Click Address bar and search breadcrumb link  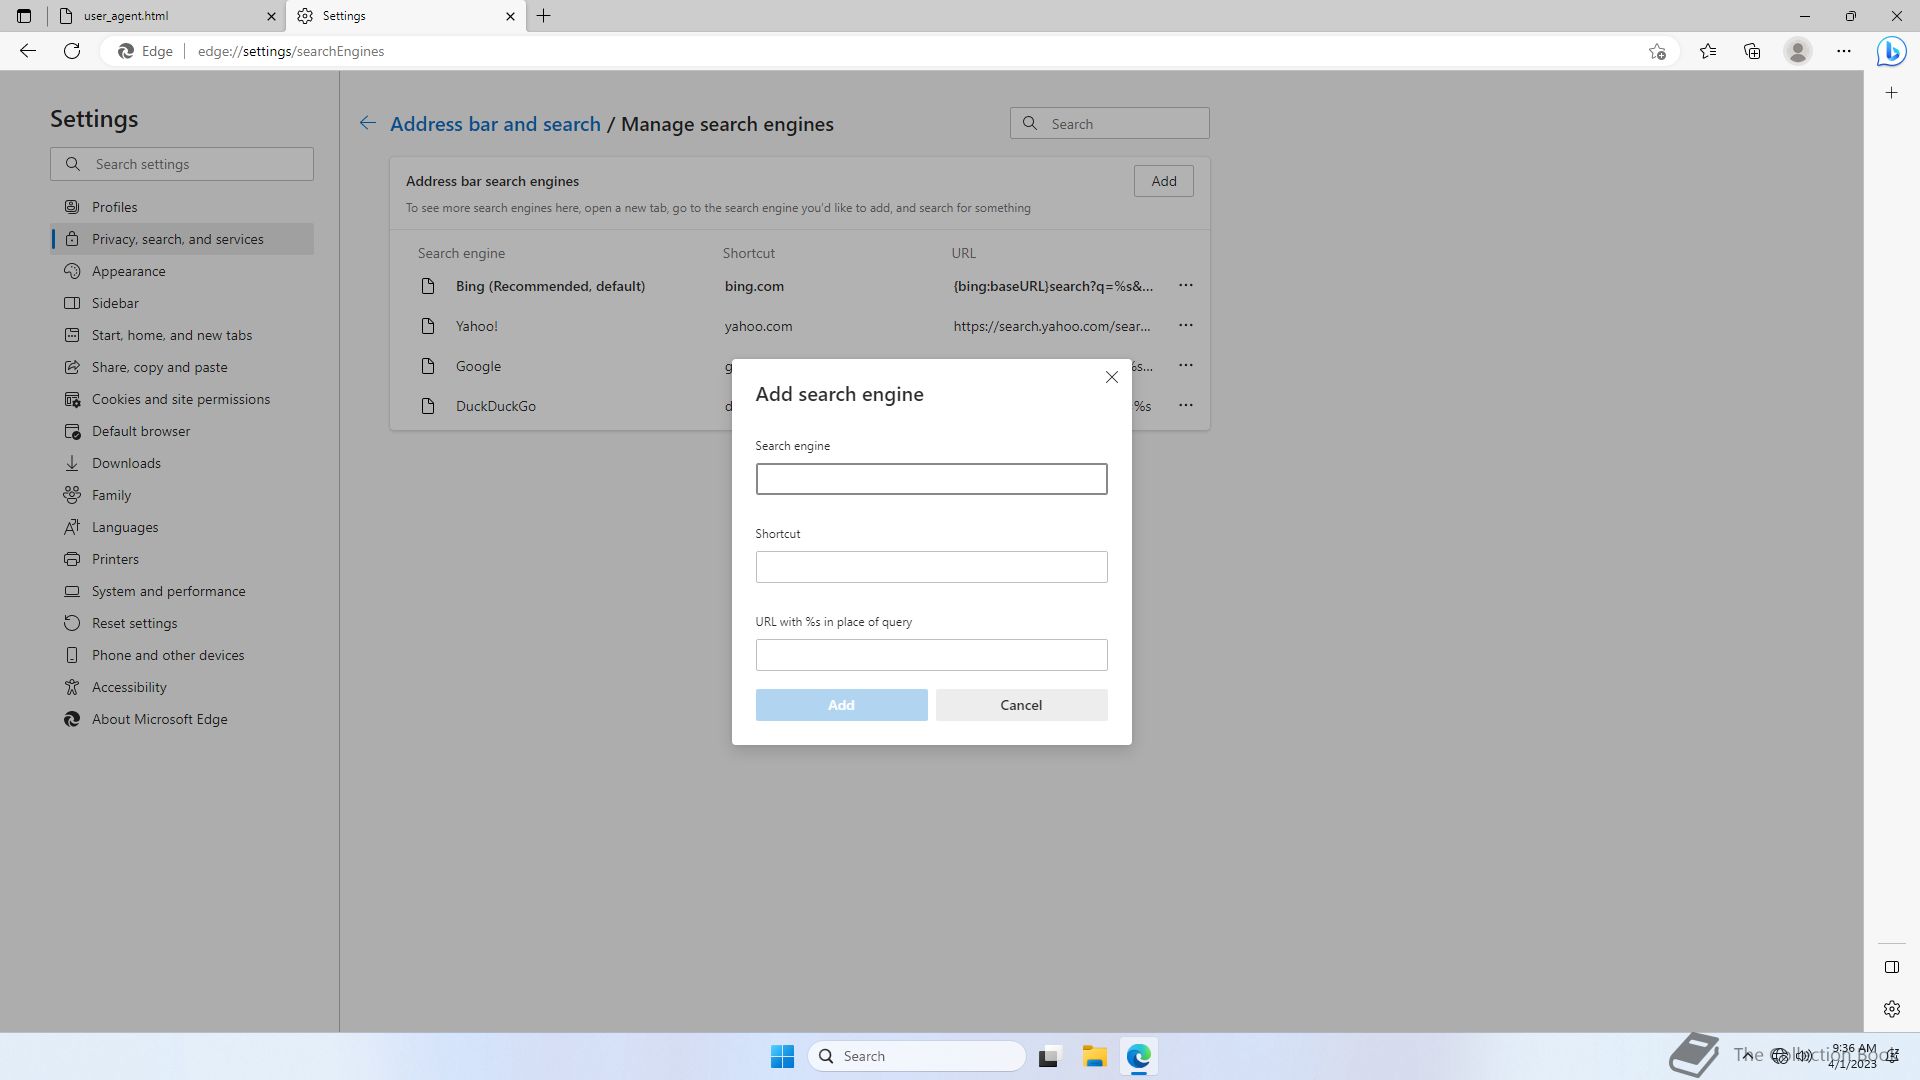point(495,124)
